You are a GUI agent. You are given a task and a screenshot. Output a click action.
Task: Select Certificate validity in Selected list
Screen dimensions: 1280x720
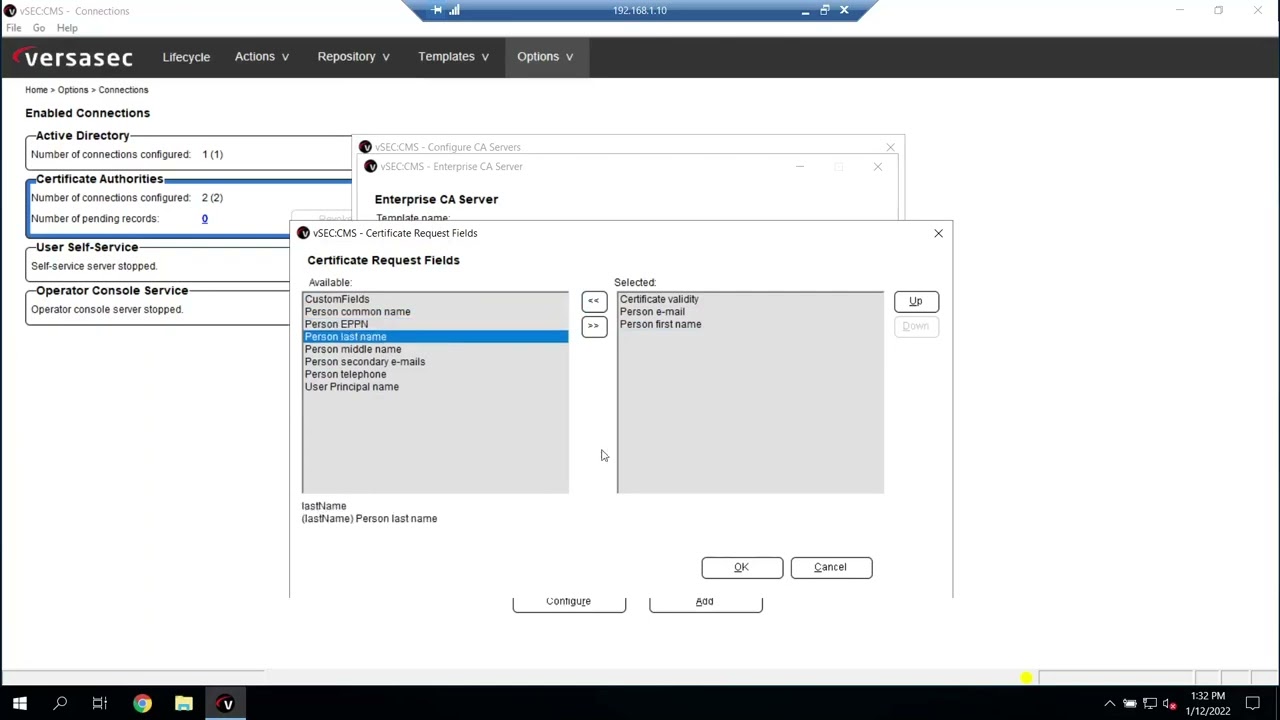750,299
